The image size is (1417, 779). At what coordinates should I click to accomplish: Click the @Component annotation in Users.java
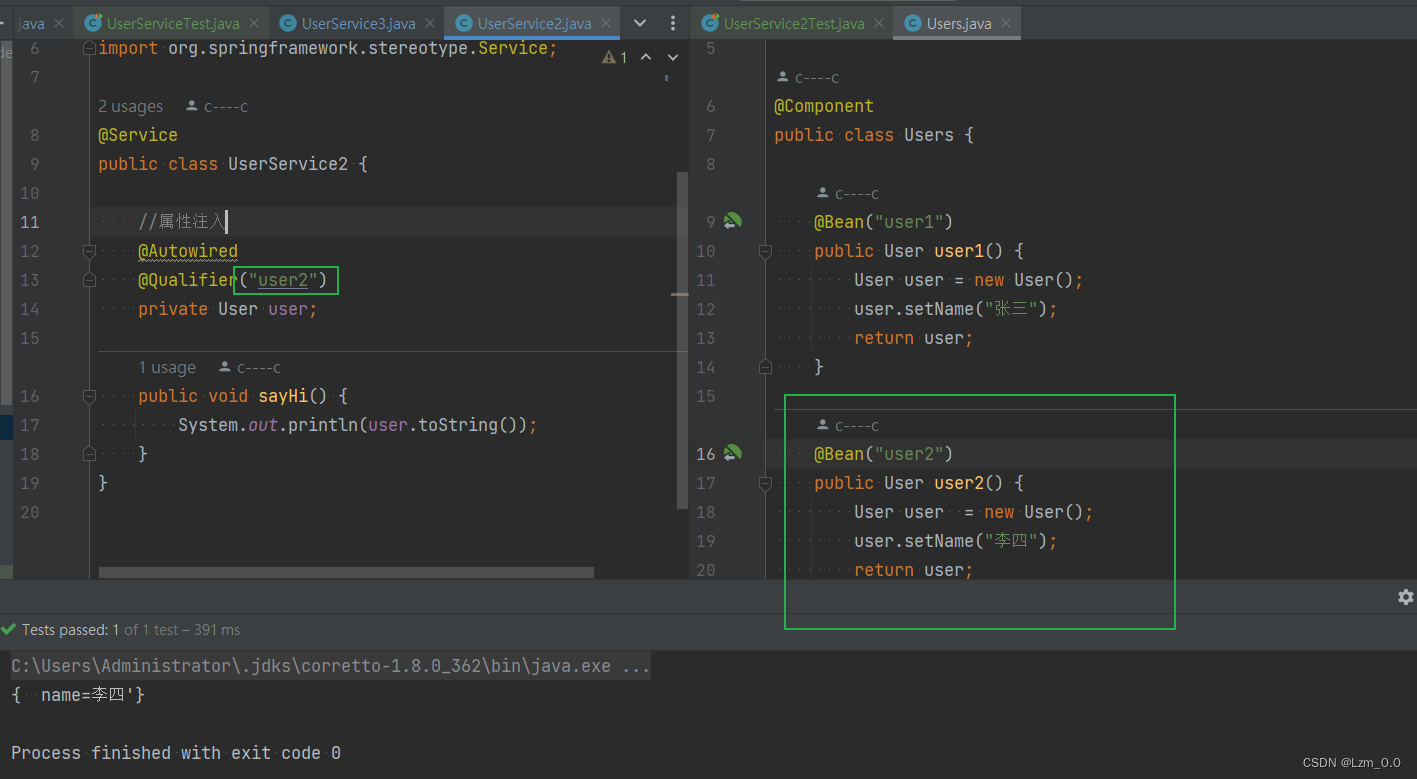[x=824, y=106]
